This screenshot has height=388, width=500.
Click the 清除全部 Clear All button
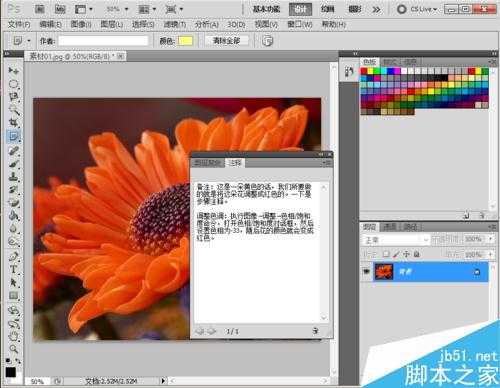(x=226, y=41)
